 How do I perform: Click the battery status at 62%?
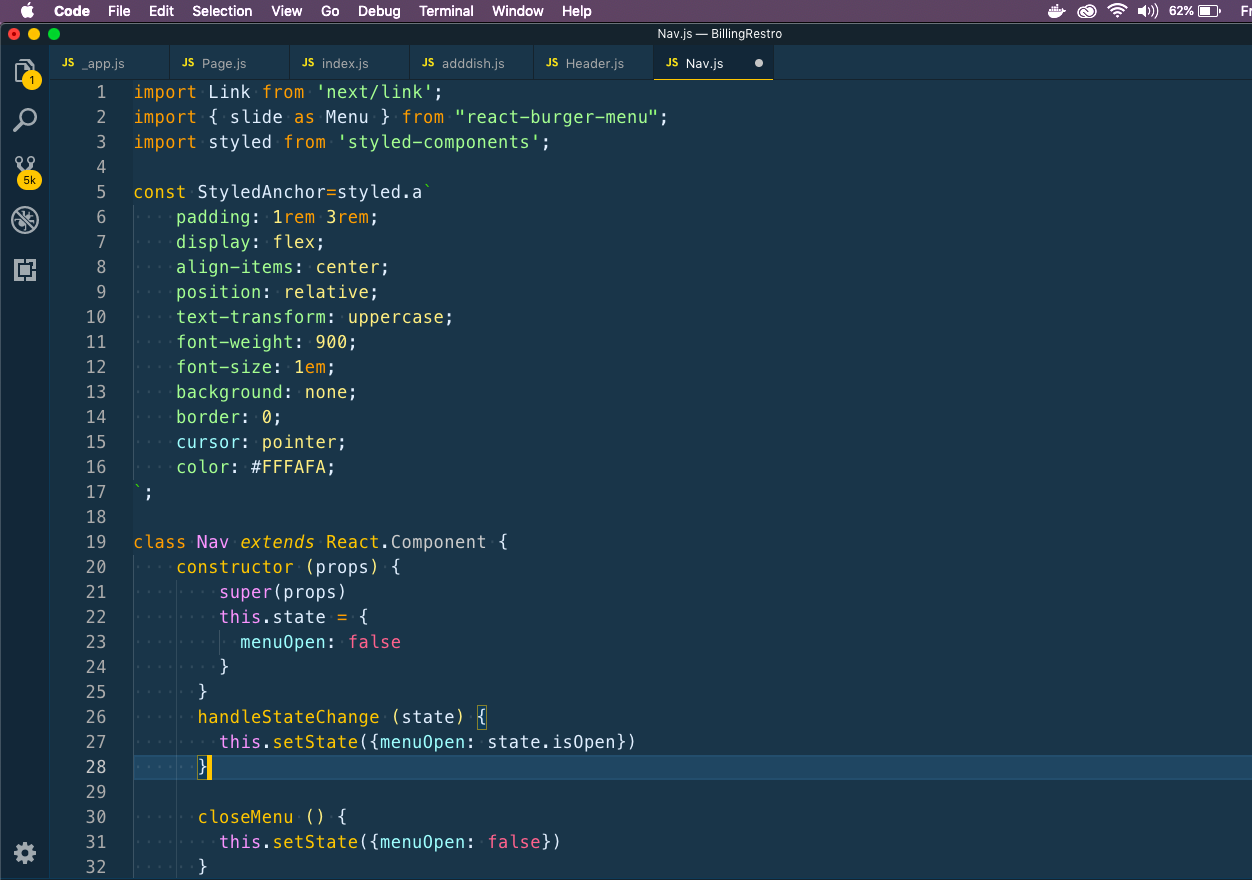point(1194,11)
